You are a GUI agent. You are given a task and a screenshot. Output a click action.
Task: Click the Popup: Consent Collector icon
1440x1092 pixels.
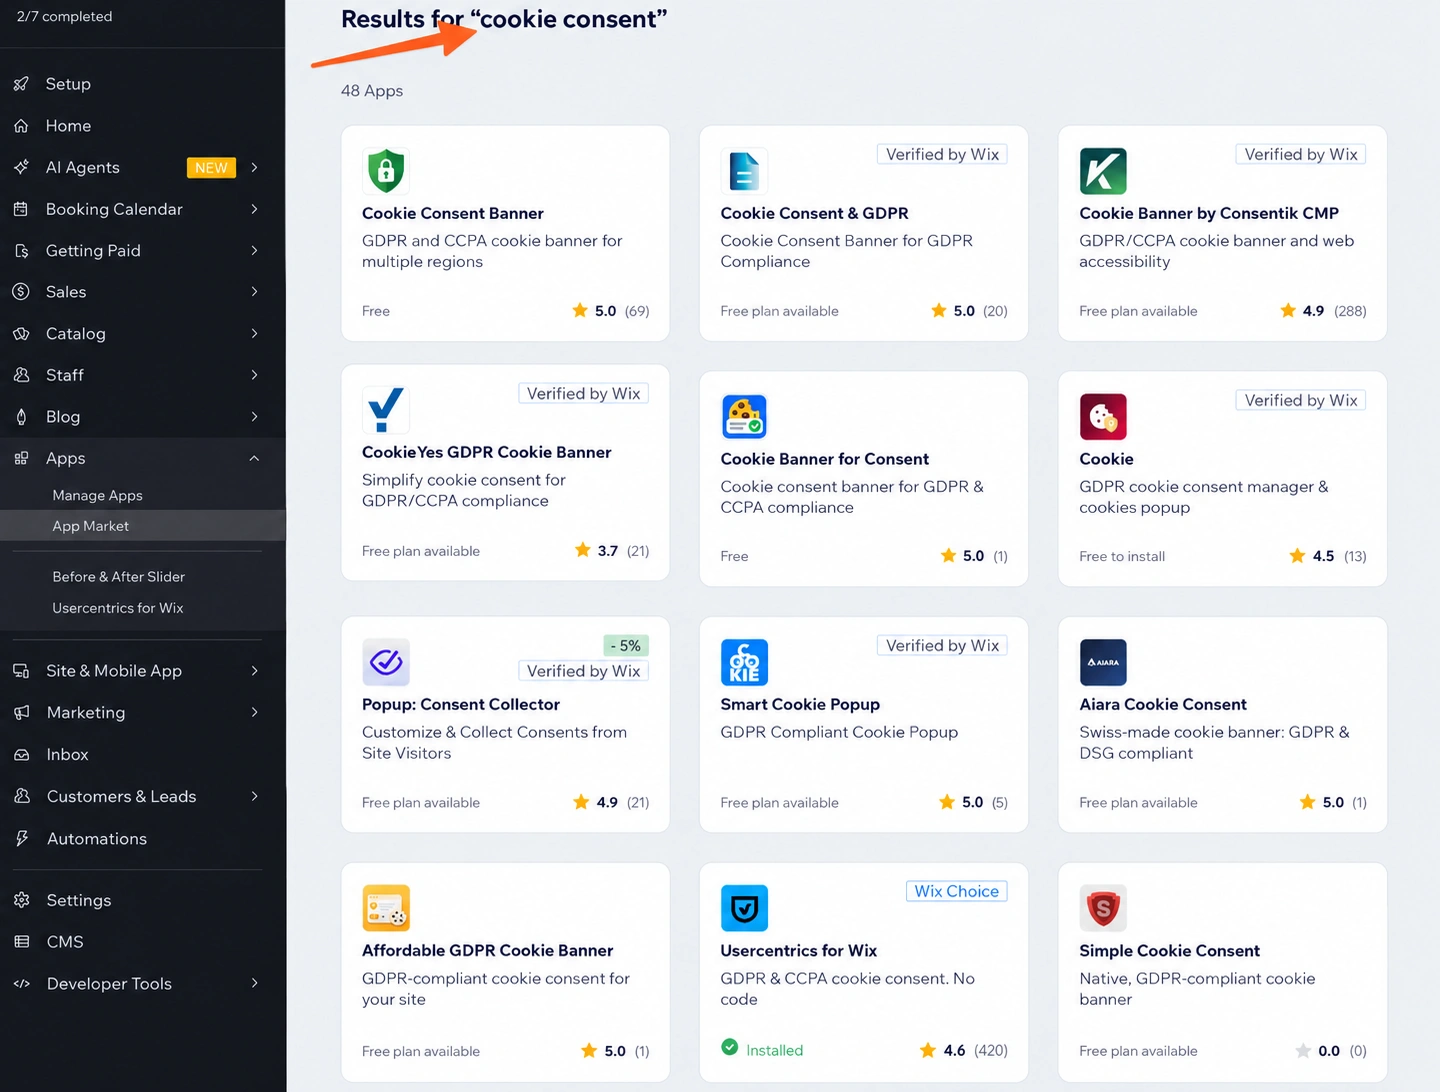click(x=386, y=662)
